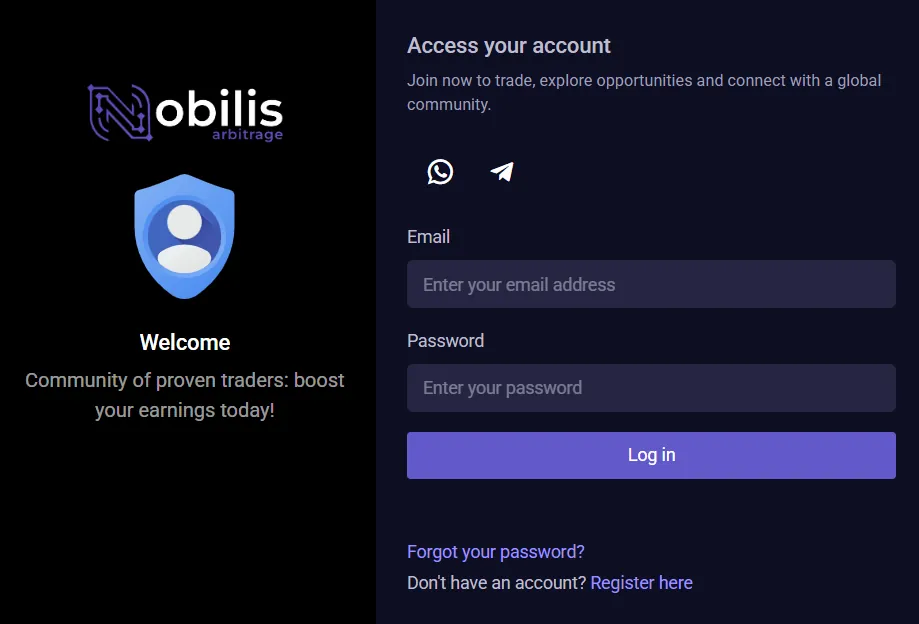
Task: Open WhatsApp chat via the round phone icon
Action: [439, 171]
